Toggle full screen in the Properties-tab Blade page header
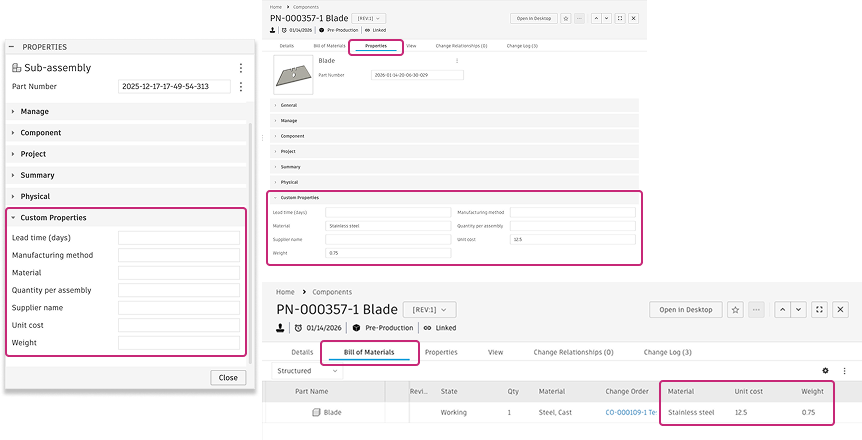The width and height of the screenshot is (862, 440). tap(620, 18)
